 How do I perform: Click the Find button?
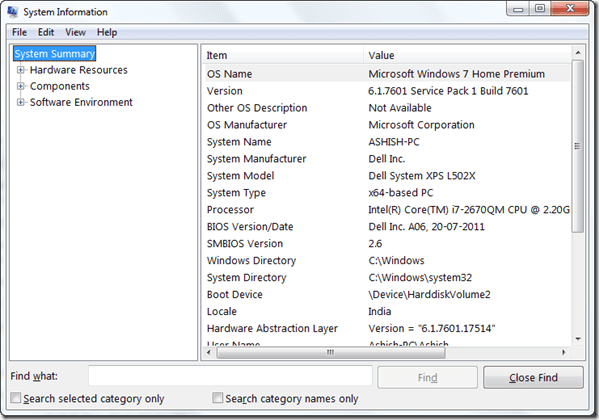point(427,378)
